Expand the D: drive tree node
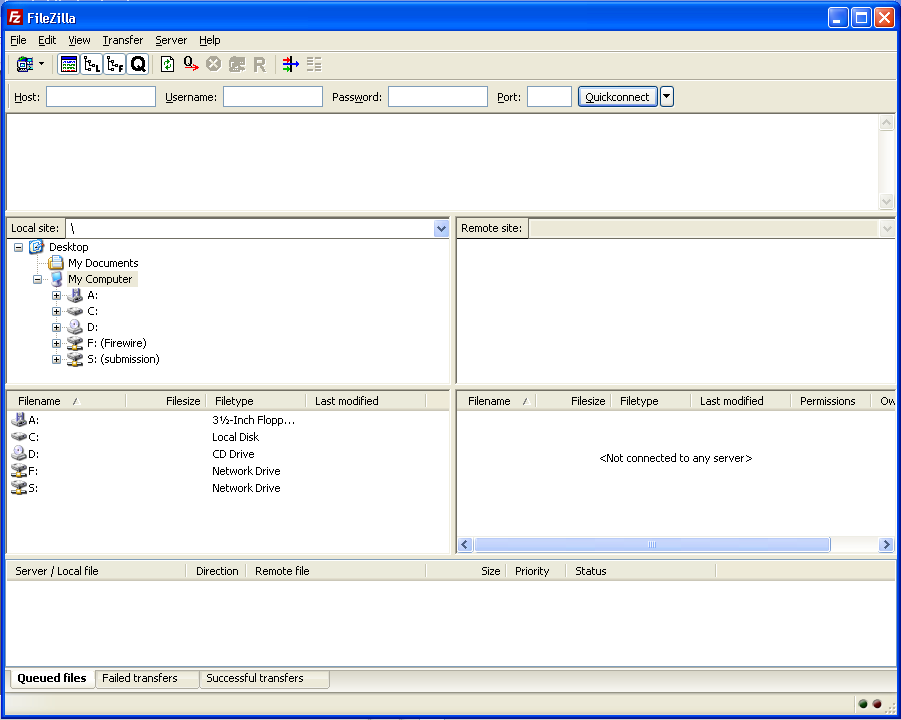The width and height of the screenshot is (901, 720). [56, 328]
